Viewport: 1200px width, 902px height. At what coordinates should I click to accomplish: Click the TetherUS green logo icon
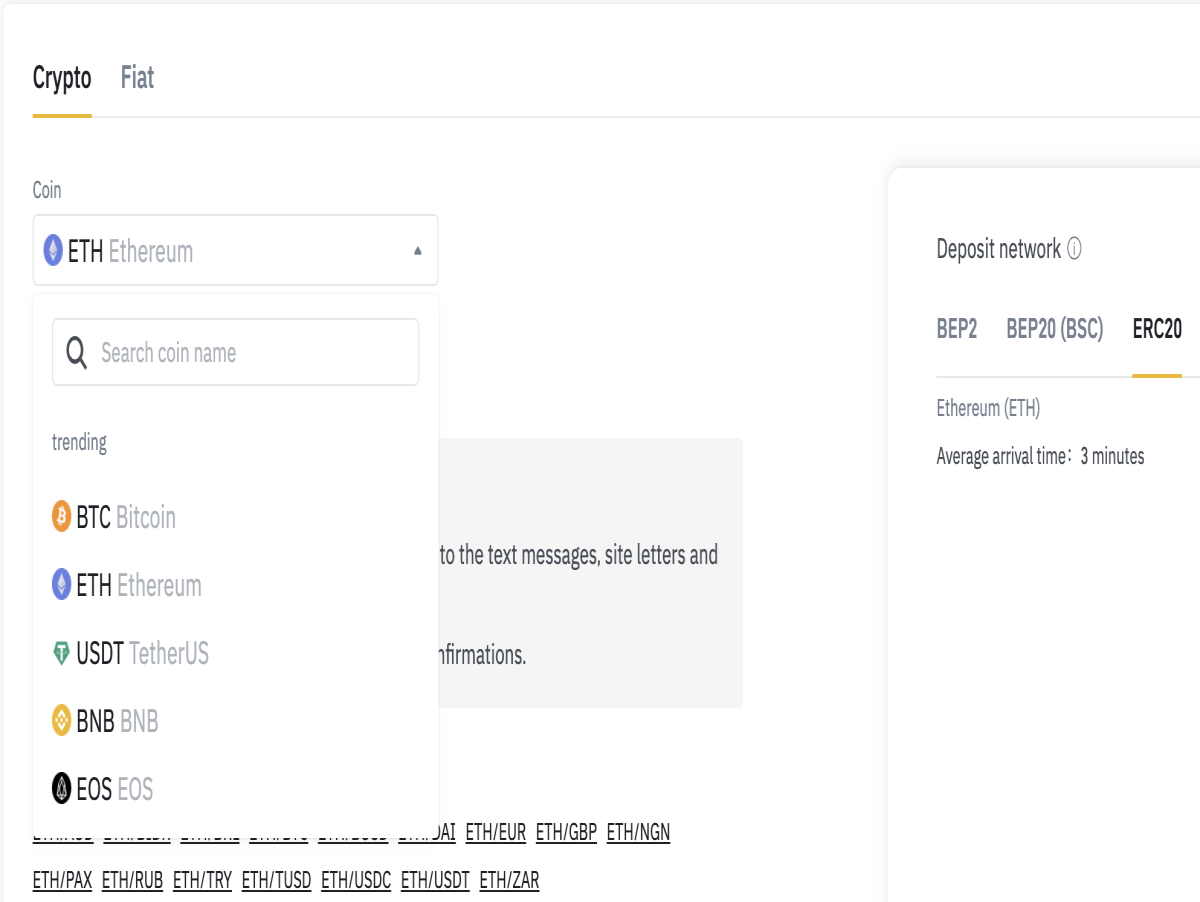click(62, 654)
